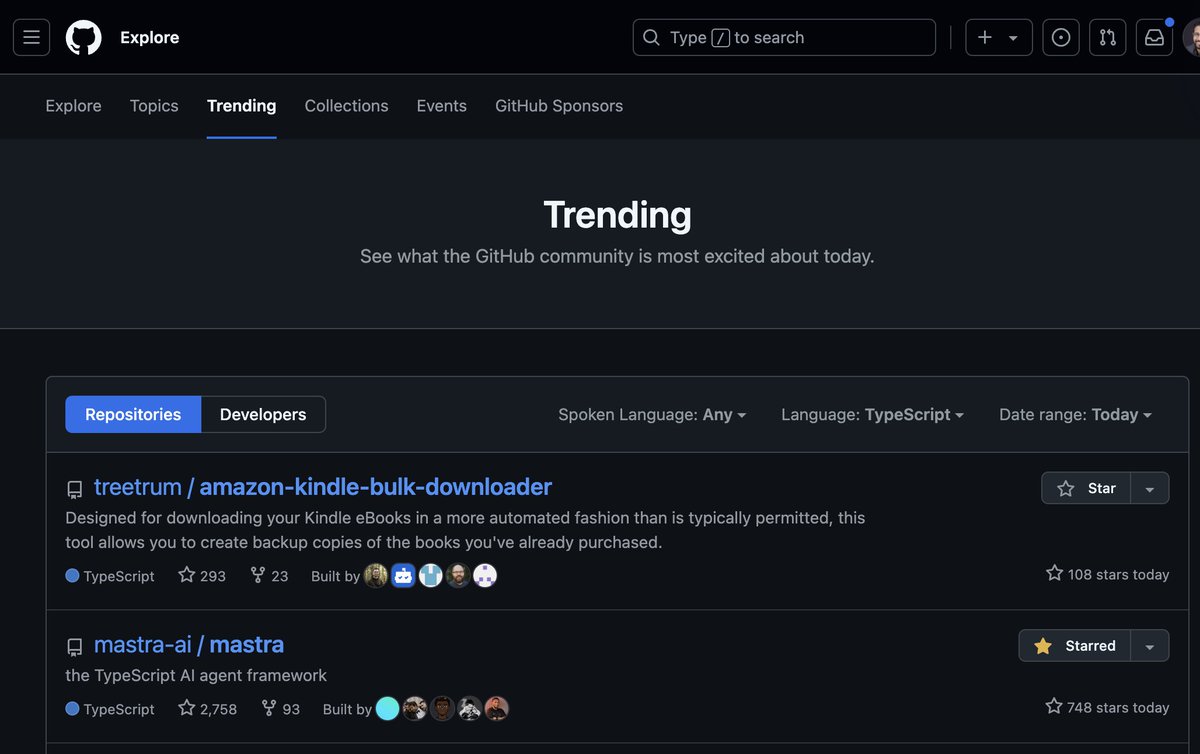
Task: Open the notifications inbox icon
Action: point(1154,37)
